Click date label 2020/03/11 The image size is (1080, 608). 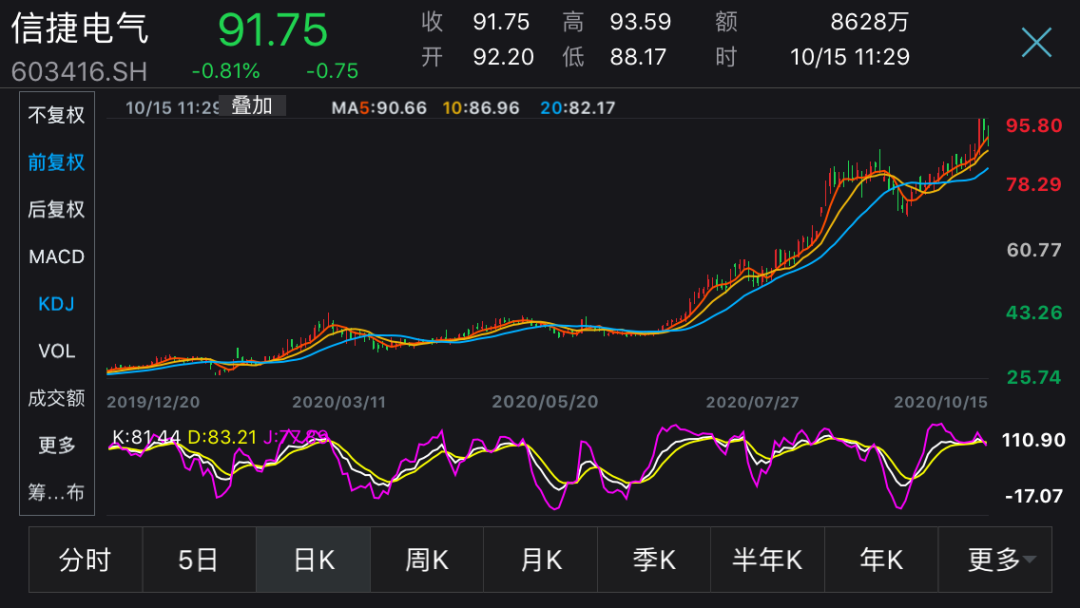click(339, 402)
